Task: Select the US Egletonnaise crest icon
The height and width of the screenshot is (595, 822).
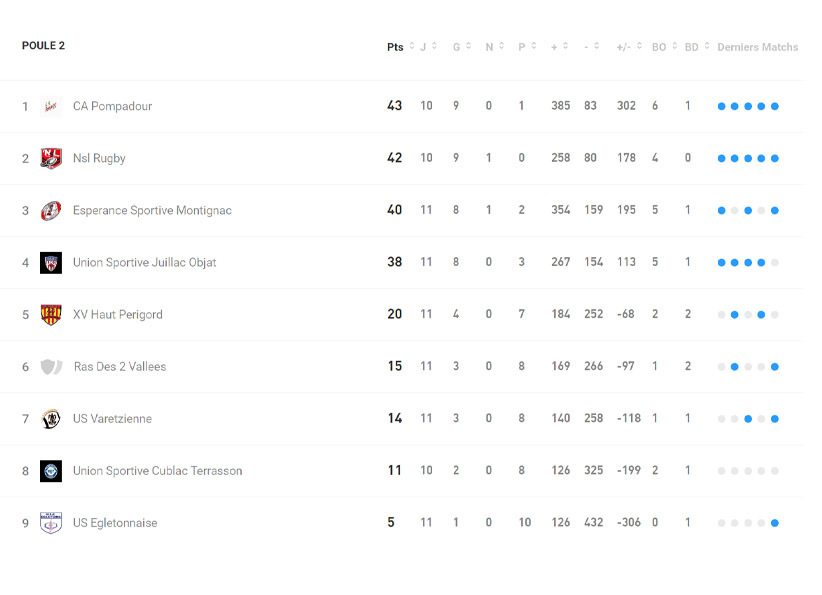Action: 51,522
